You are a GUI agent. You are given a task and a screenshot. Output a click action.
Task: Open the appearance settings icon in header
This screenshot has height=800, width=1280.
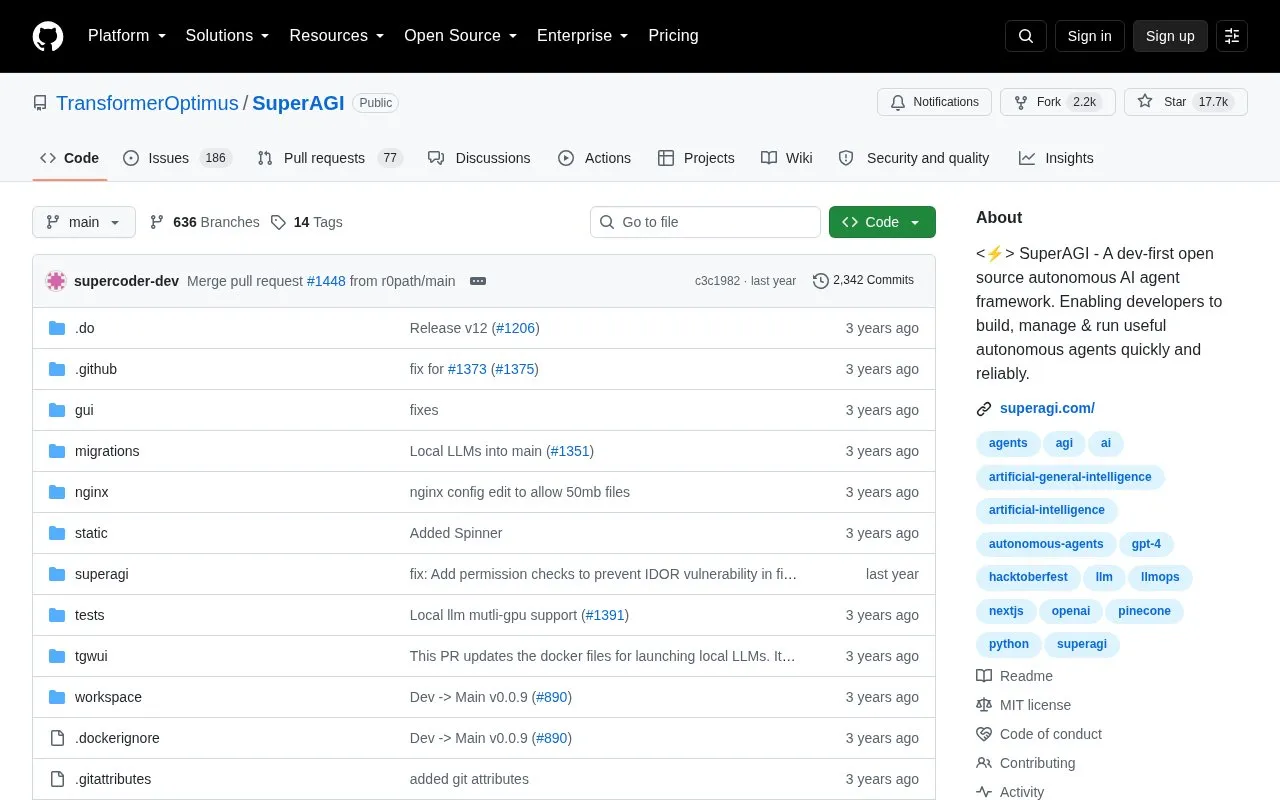coord(1232,36)
